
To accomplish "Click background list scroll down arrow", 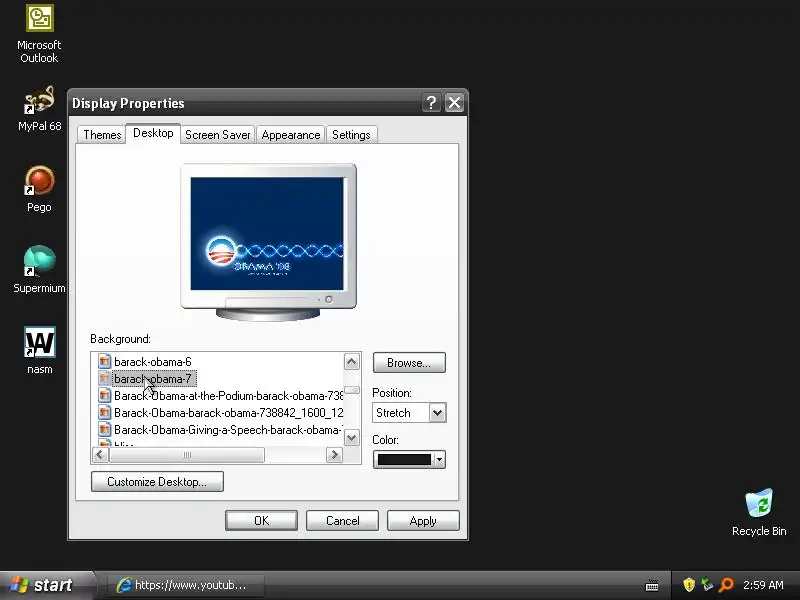I will point(352,437).
